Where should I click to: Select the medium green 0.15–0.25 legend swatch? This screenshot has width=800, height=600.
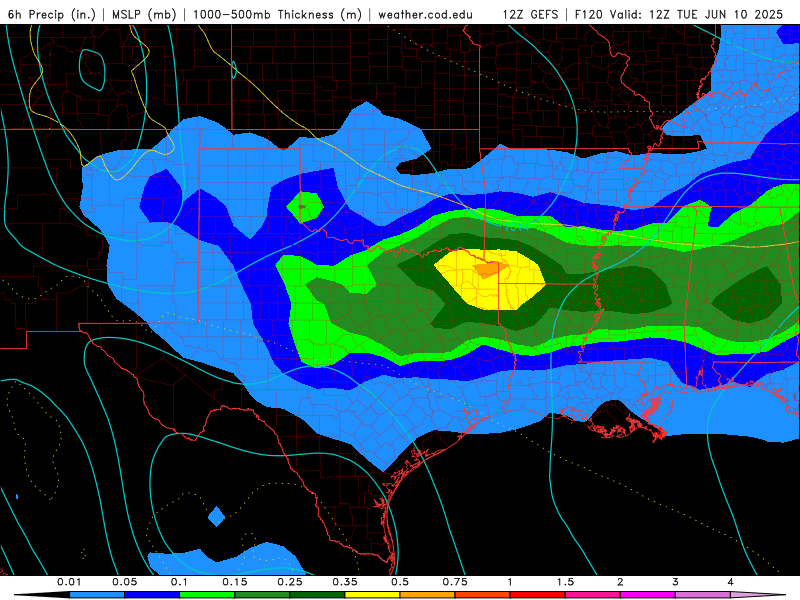pyautogui.click(x=262, y=595)
